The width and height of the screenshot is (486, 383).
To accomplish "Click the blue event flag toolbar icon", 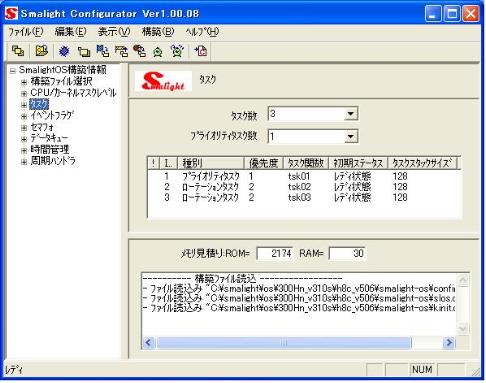I will point(103,51).
